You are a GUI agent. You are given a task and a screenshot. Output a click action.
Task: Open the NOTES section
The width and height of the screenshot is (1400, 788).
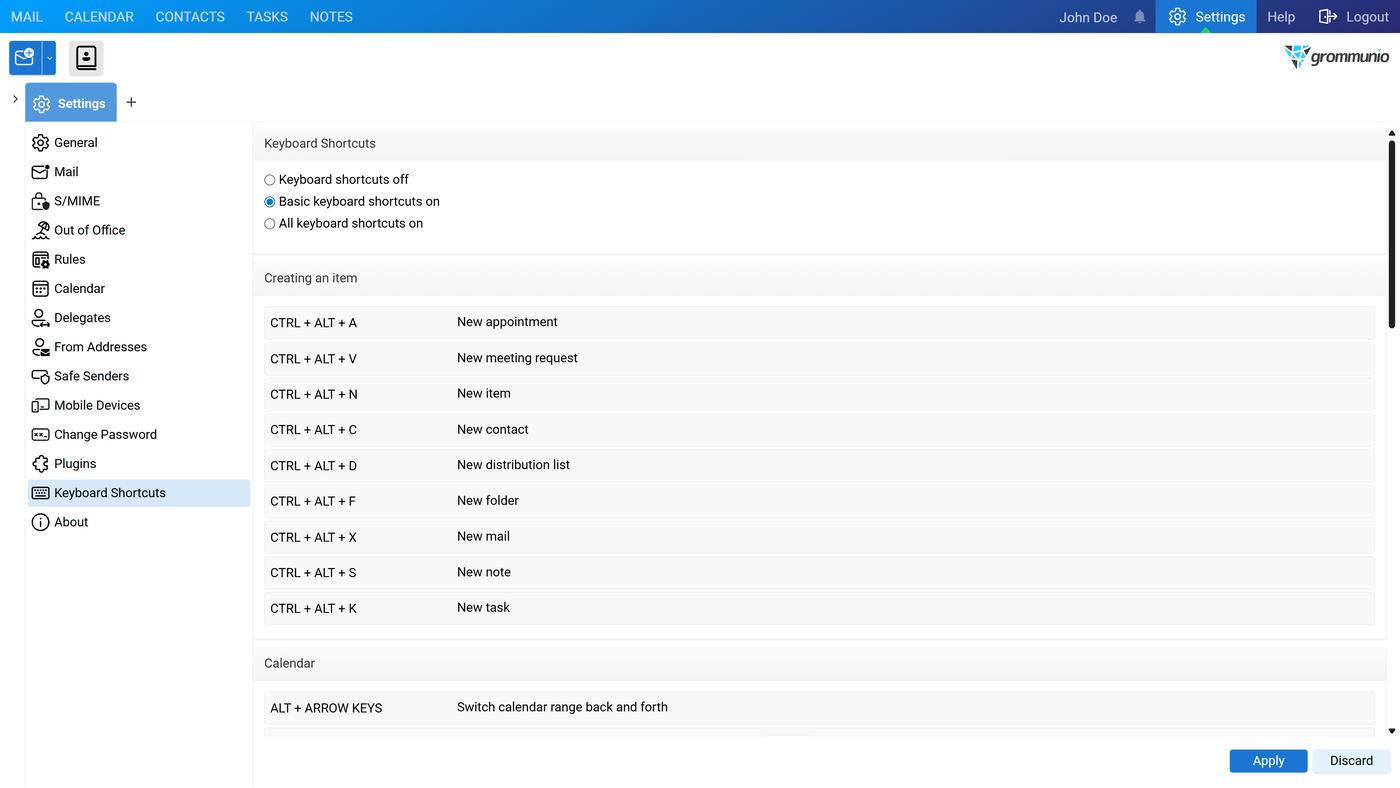(331, 17)
